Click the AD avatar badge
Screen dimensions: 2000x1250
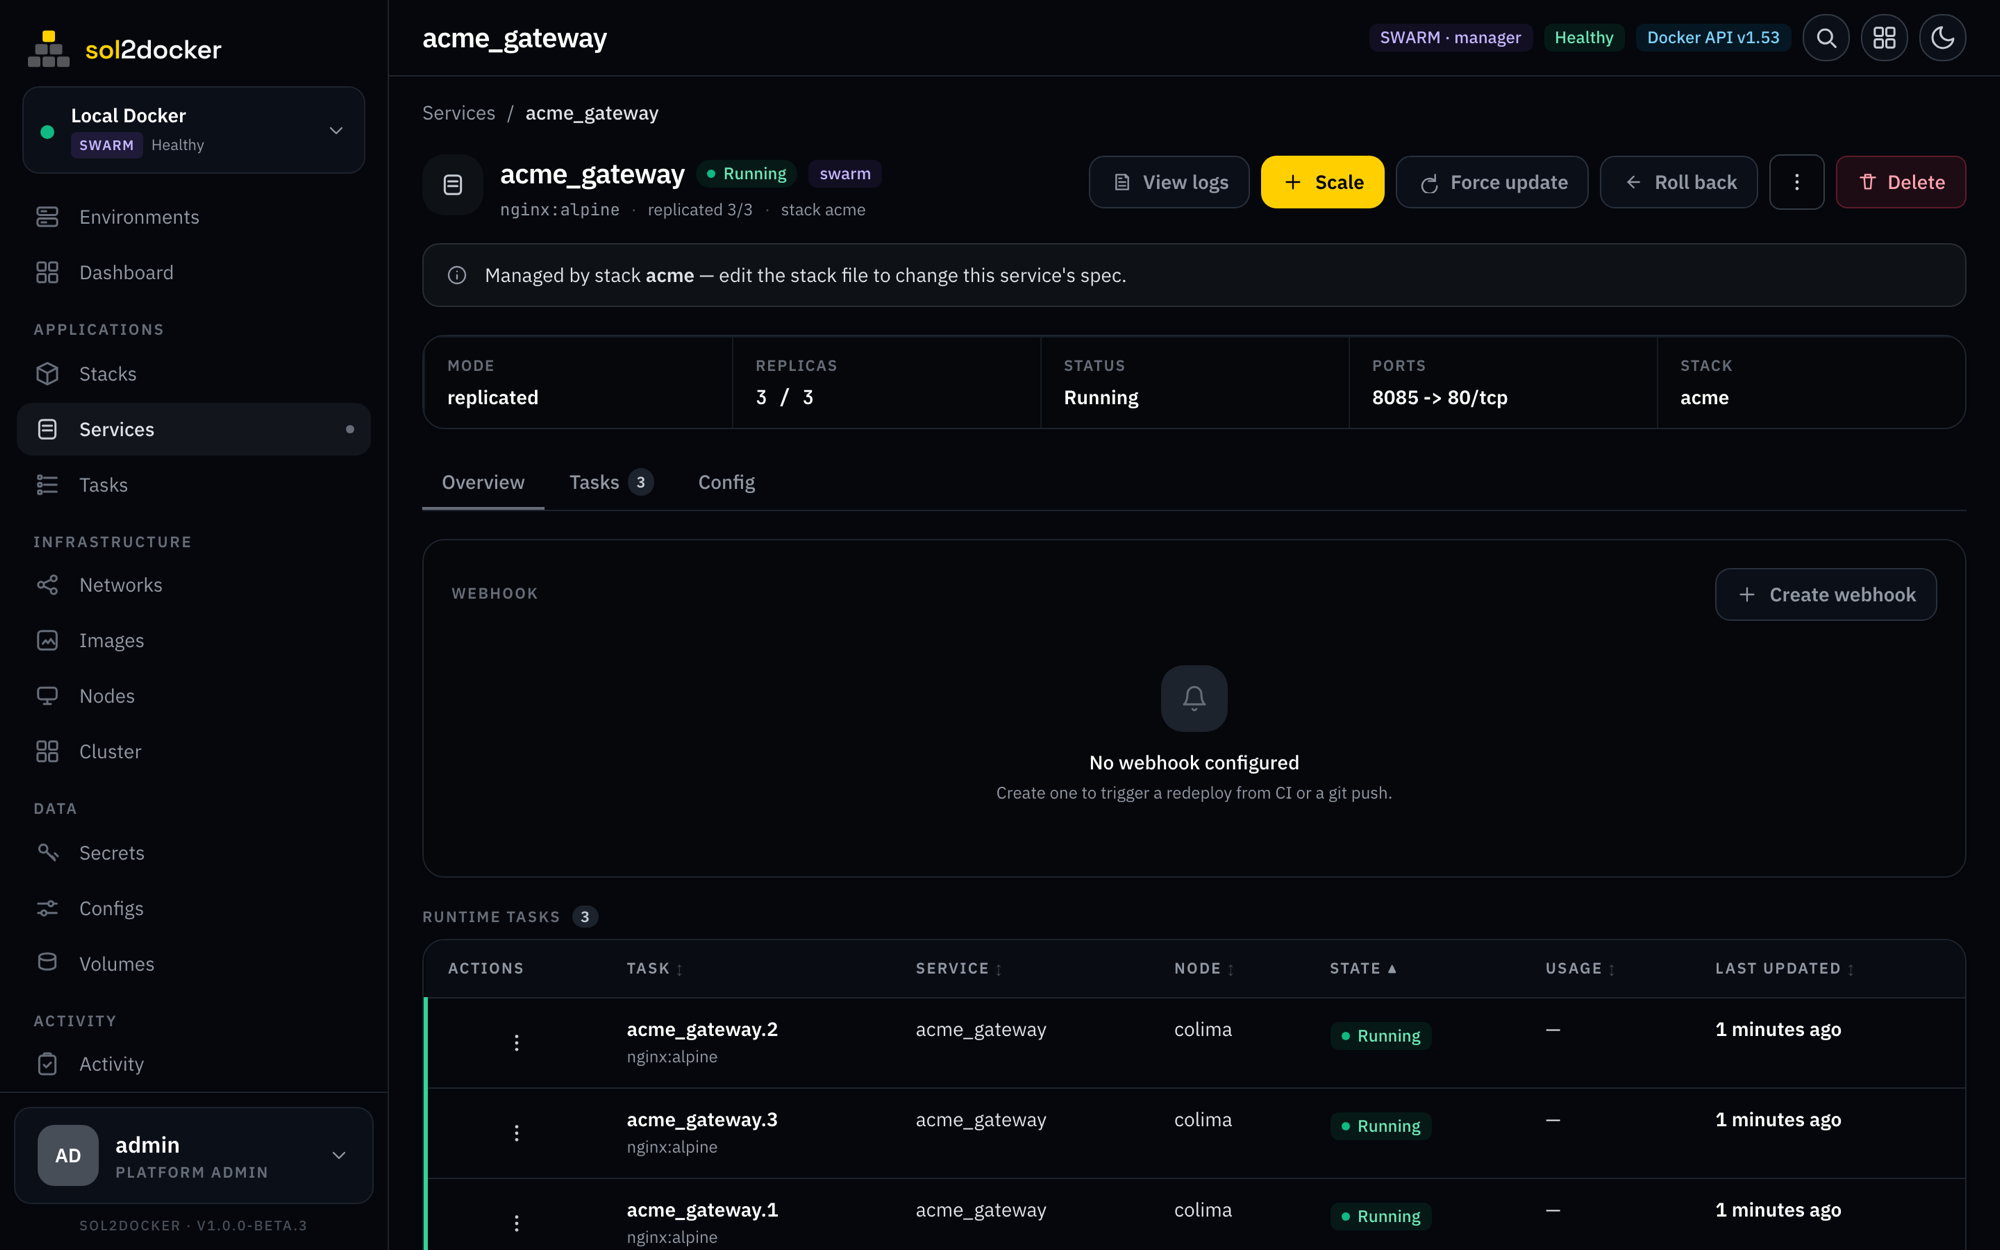point(68,1155)
